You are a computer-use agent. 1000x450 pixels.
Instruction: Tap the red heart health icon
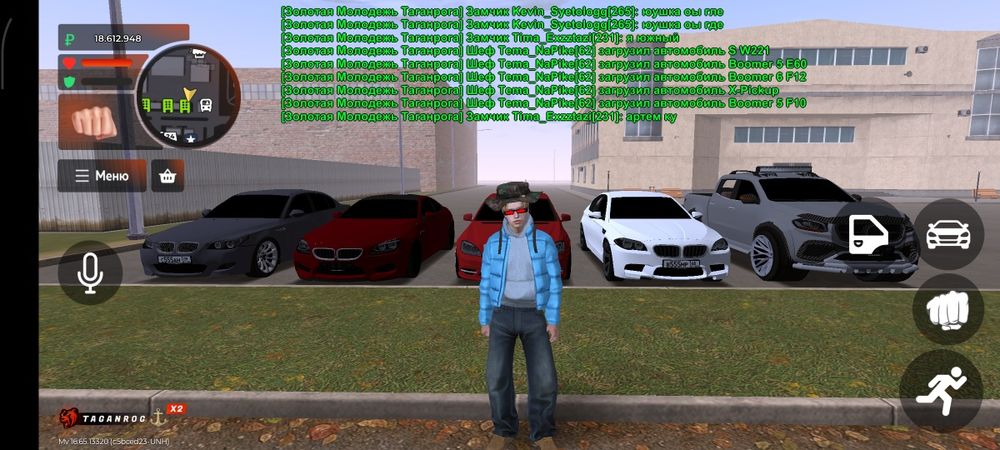click(x=69, y=64)
